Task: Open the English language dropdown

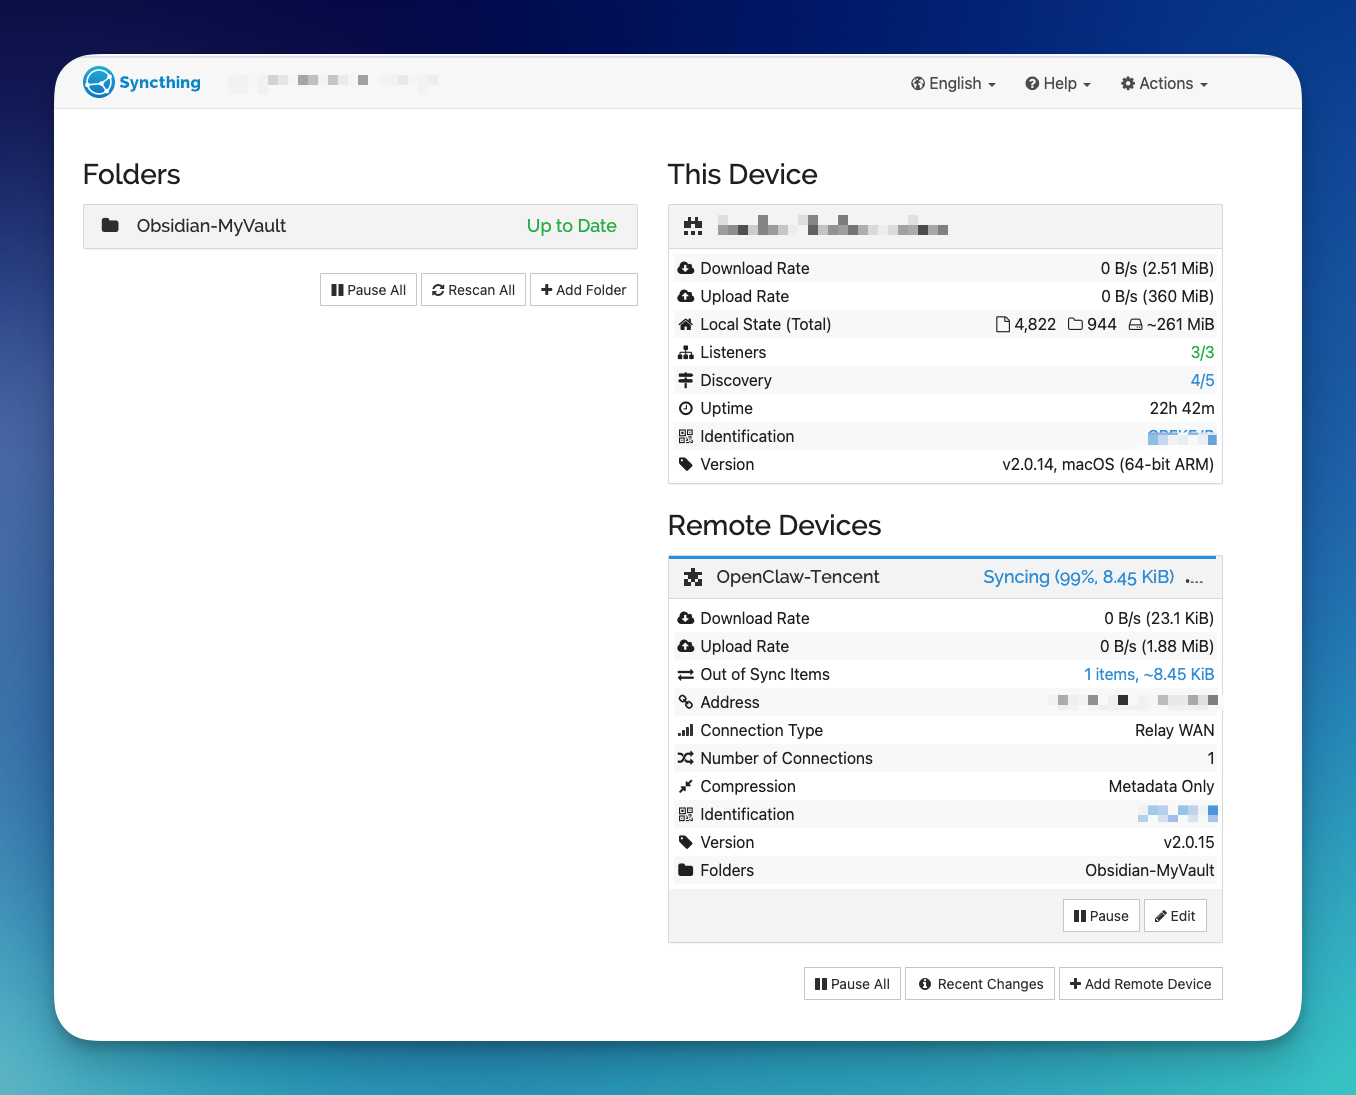Action: coord(953,84)
